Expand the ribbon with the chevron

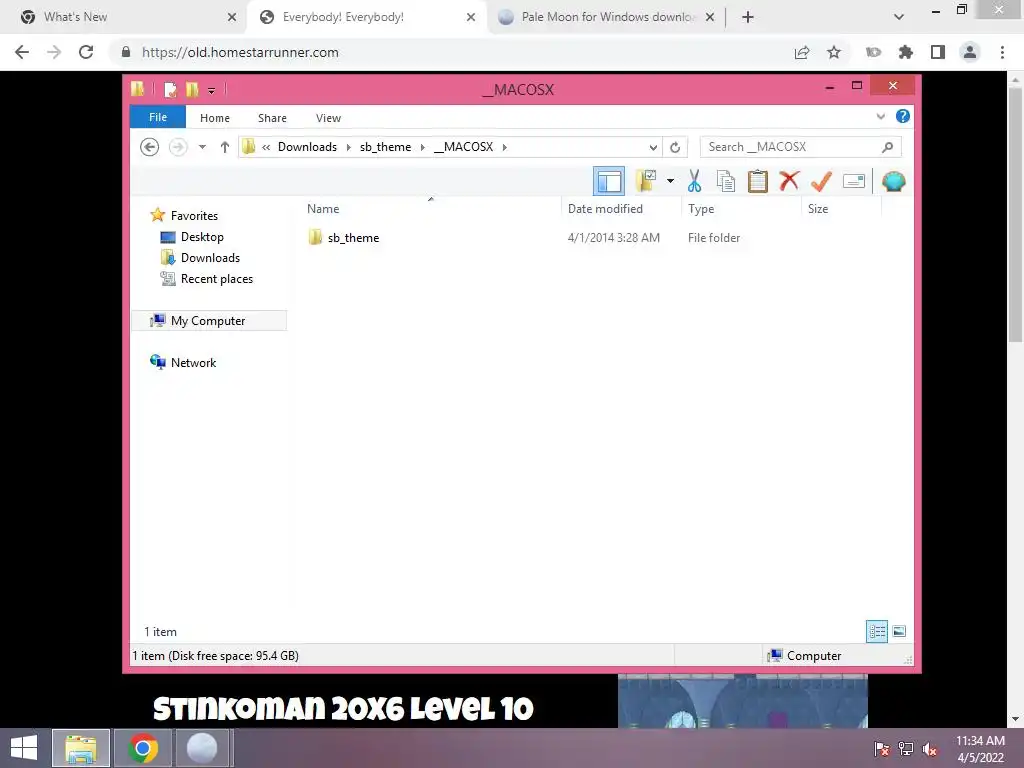[x=880, y=117]
